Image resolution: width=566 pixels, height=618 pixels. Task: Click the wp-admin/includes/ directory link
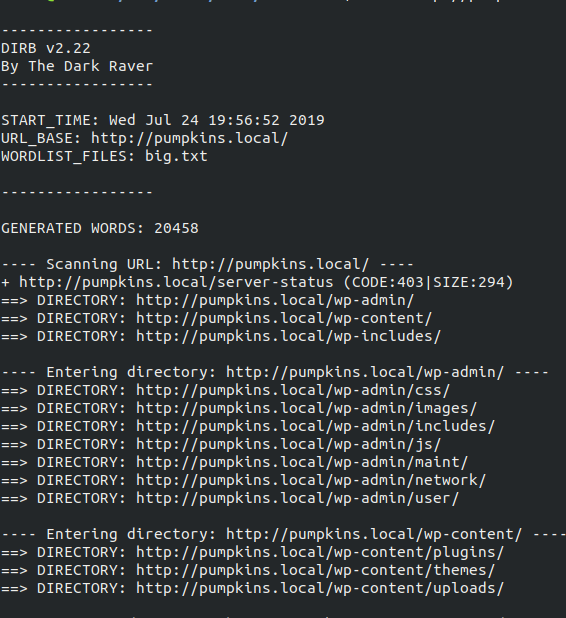[x=315, y=426]
